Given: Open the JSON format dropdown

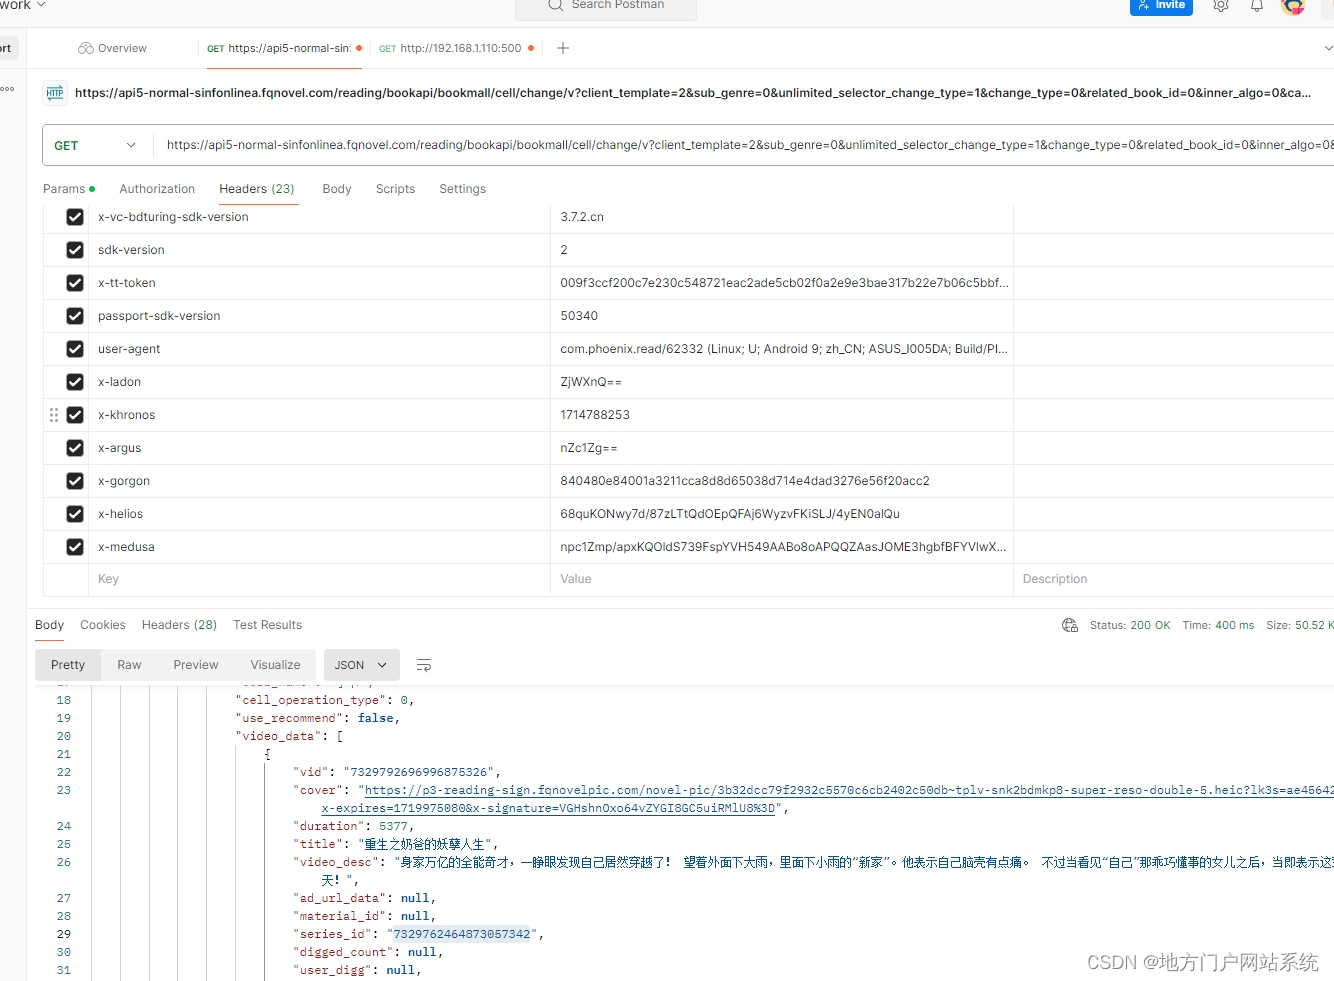Looking at the screenshot, I should pyautogui.click(x=361, y=665).
